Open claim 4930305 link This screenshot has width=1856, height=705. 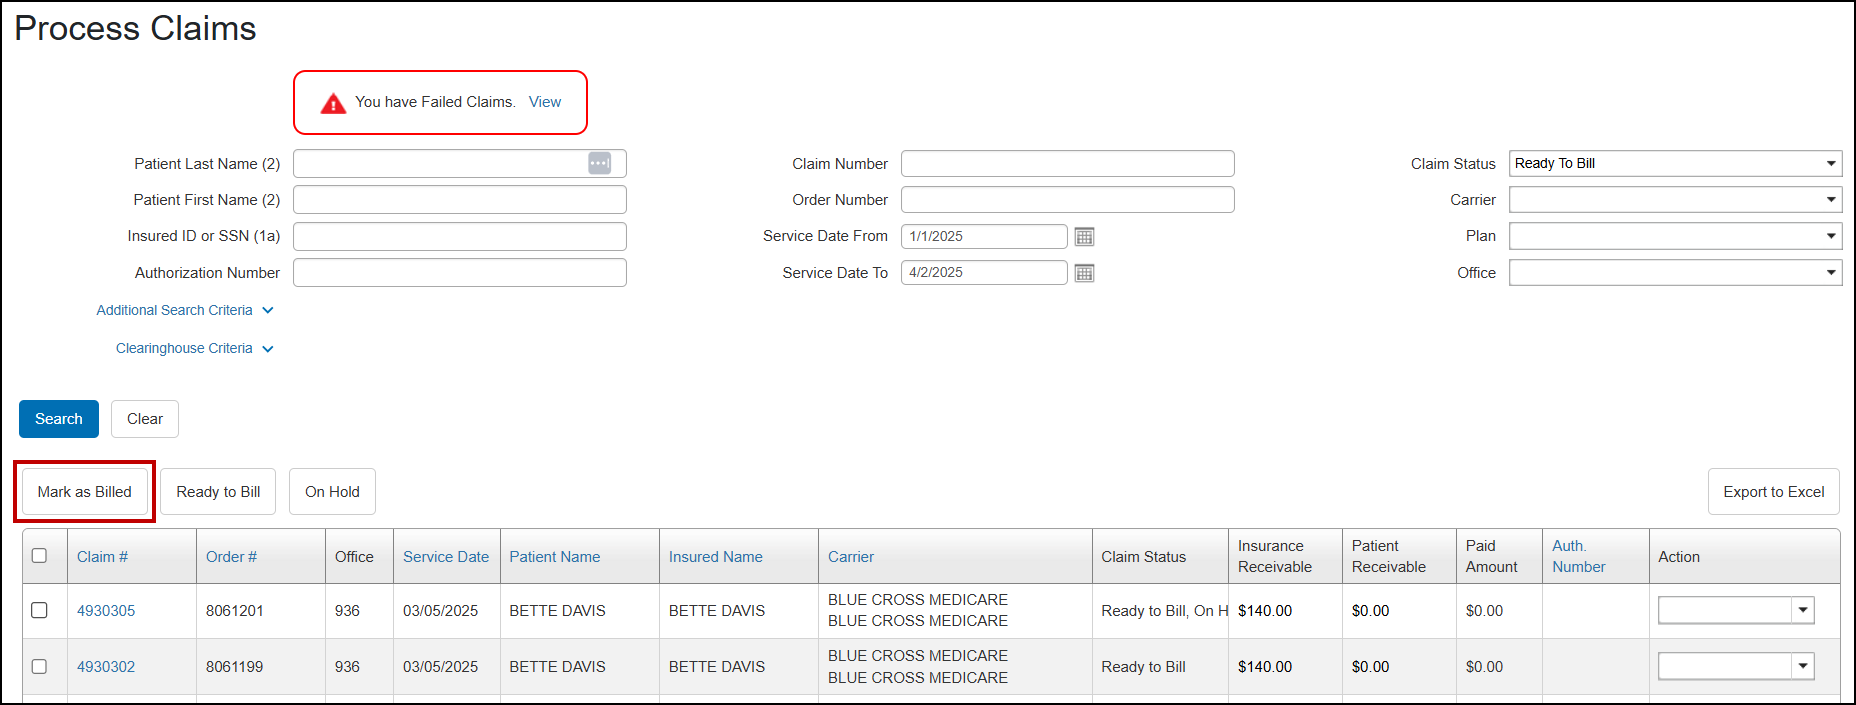click(x=106, y=611)
